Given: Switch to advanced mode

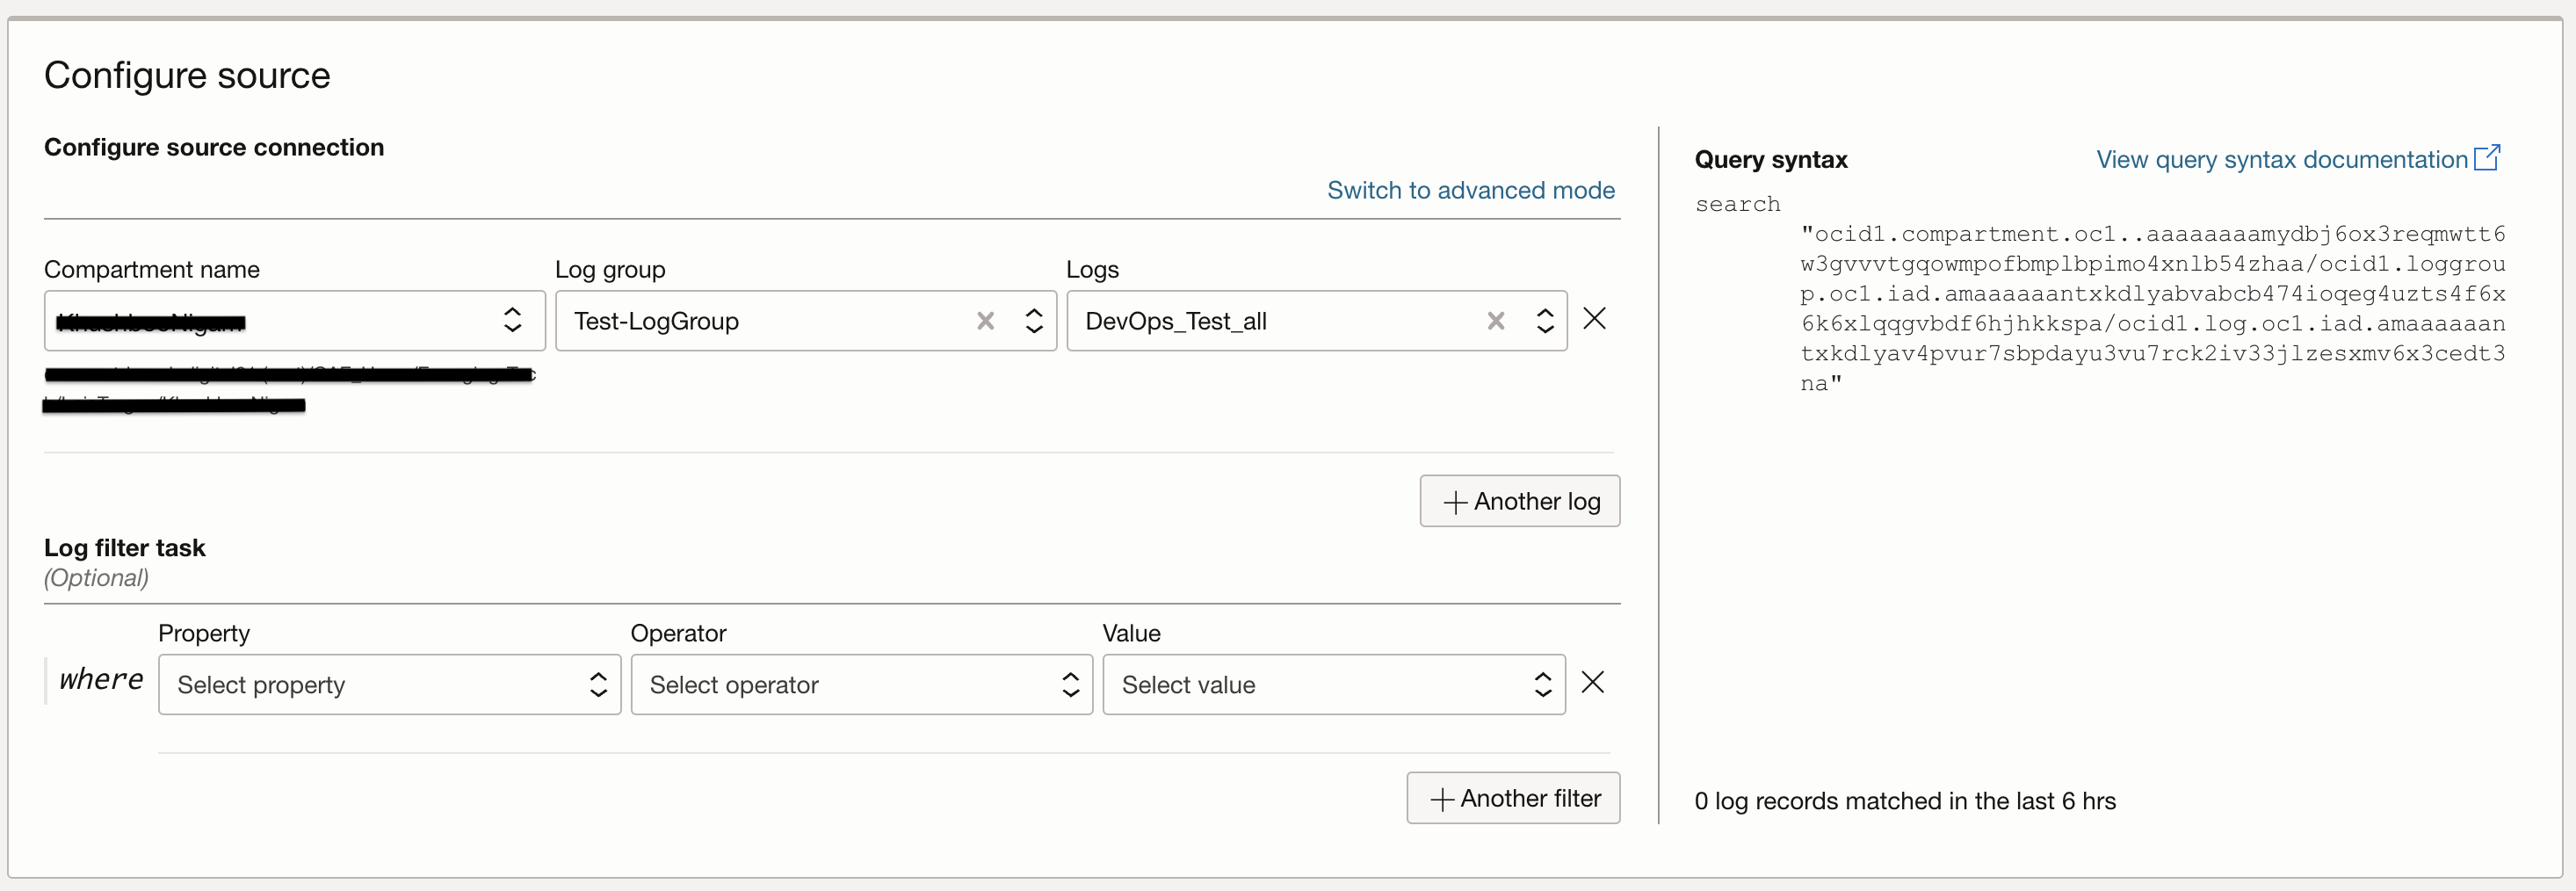Looking at the screenshot, I should 1470,190.
